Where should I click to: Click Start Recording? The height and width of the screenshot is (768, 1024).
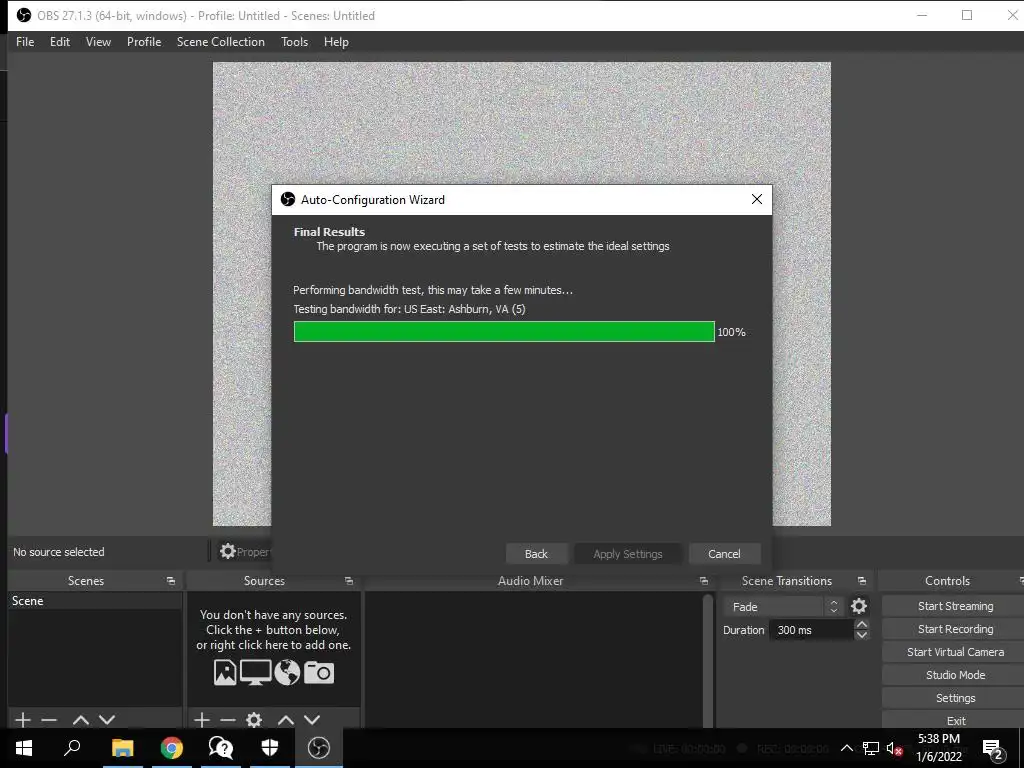955,629
